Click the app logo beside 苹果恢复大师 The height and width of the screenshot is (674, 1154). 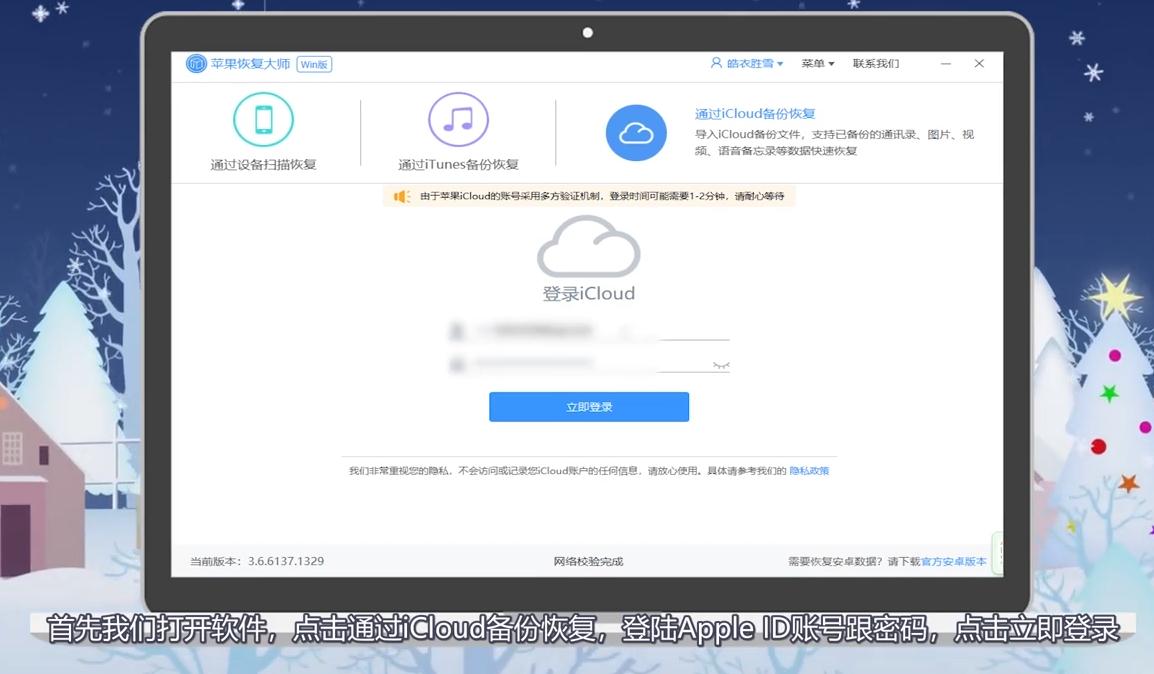pyautogui.click(x=196, y=64)
